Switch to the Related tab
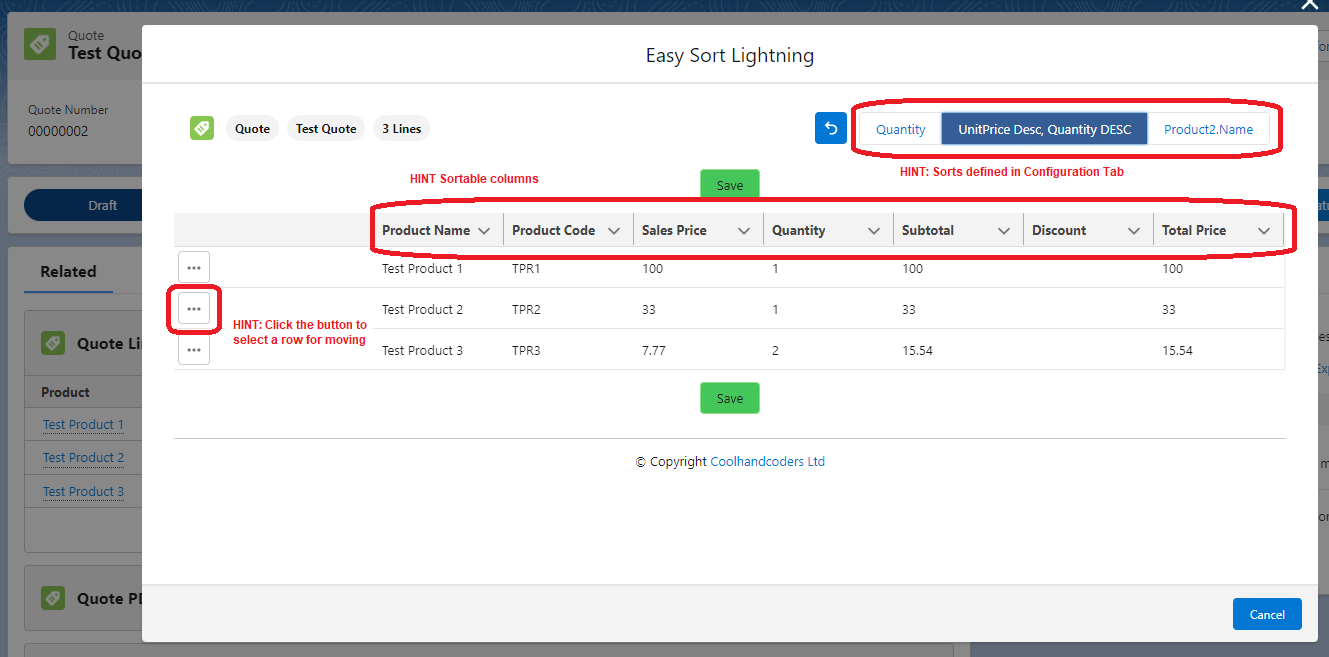This screenshot has width=1329, height=657. click(x=68, y=272)
